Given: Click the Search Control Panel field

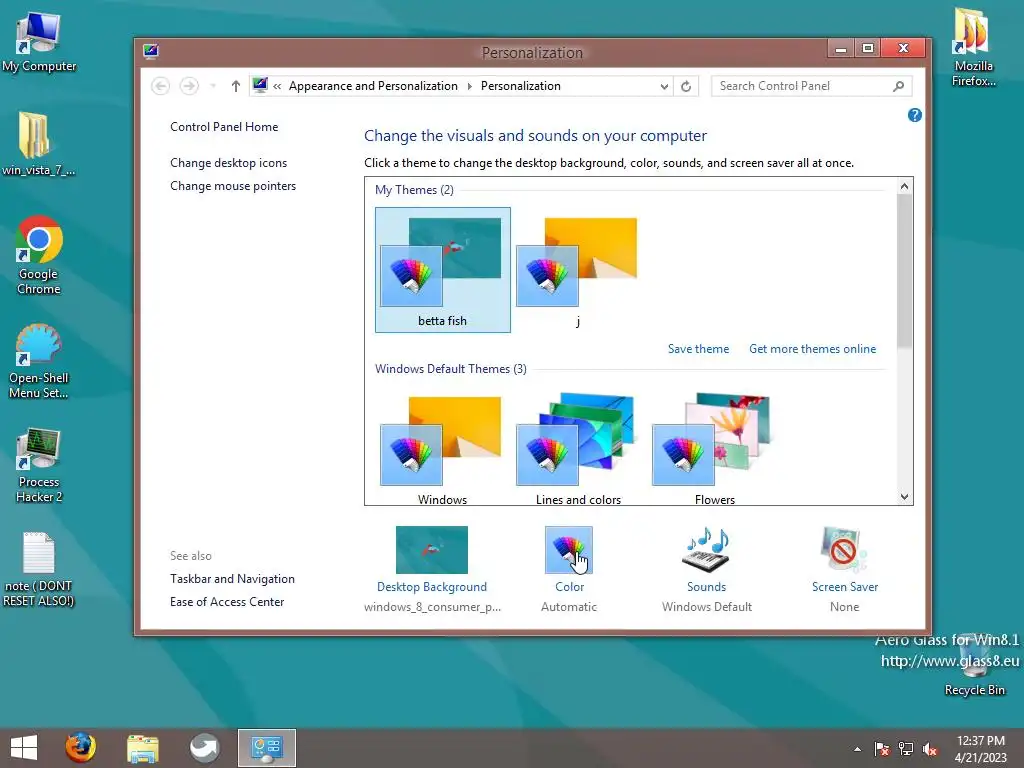Looking at the screenshot, I should click(811, 86).
